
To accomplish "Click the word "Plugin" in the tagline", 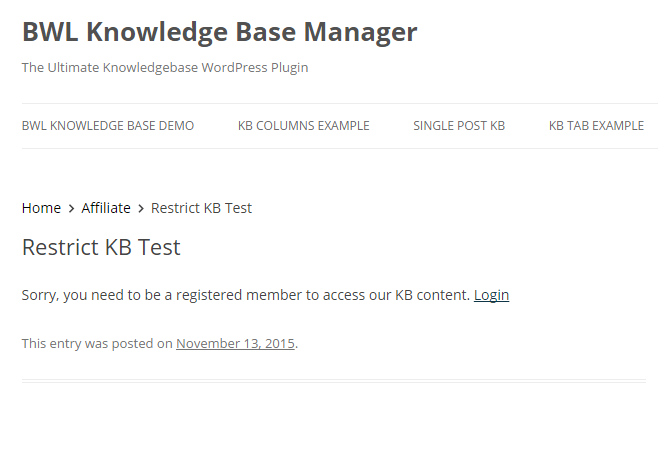I will point(290,68).
